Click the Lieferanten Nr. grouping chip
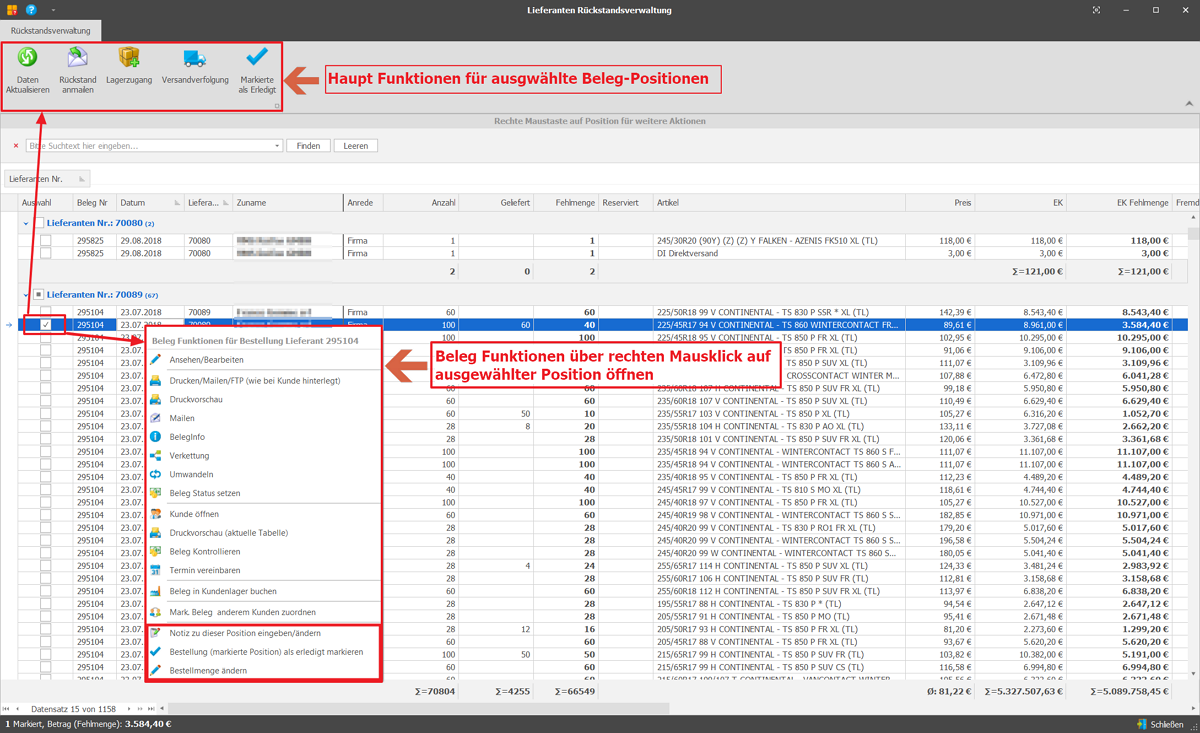The image size is (1200, 733). coord(47,179)
